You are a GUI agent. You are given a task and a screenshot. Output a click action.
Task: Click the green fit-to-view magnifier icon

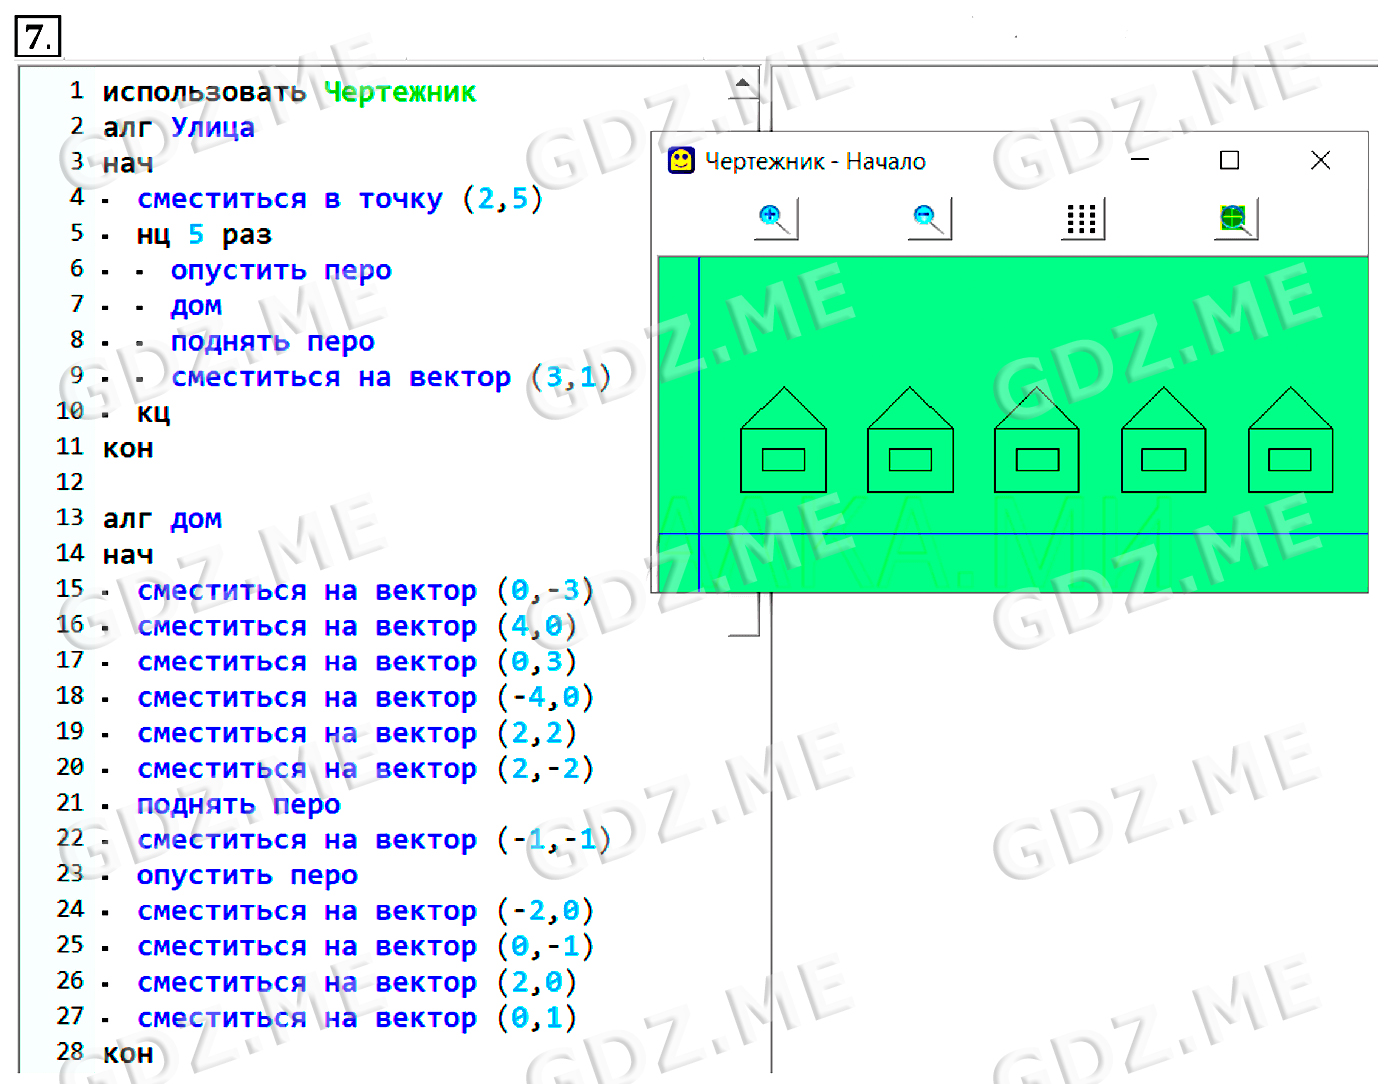coord(1236,218)
